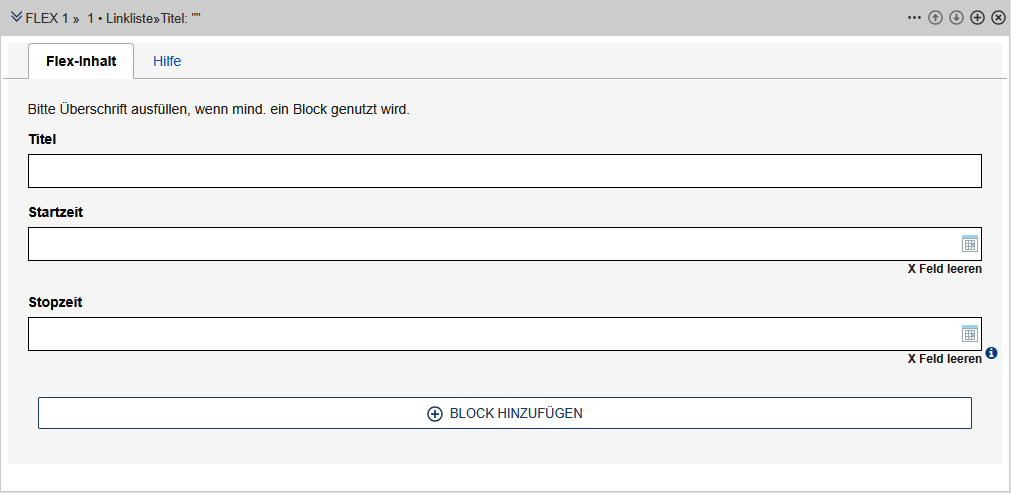Move the FLEX 1 element down
This screenshot has width=1011, height=493.
pos(957,18)
